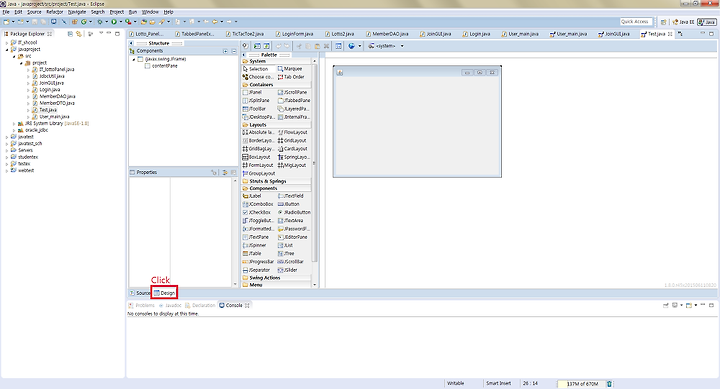
Task: Select the Tab Order tool
Action: (x=291, y=77)
